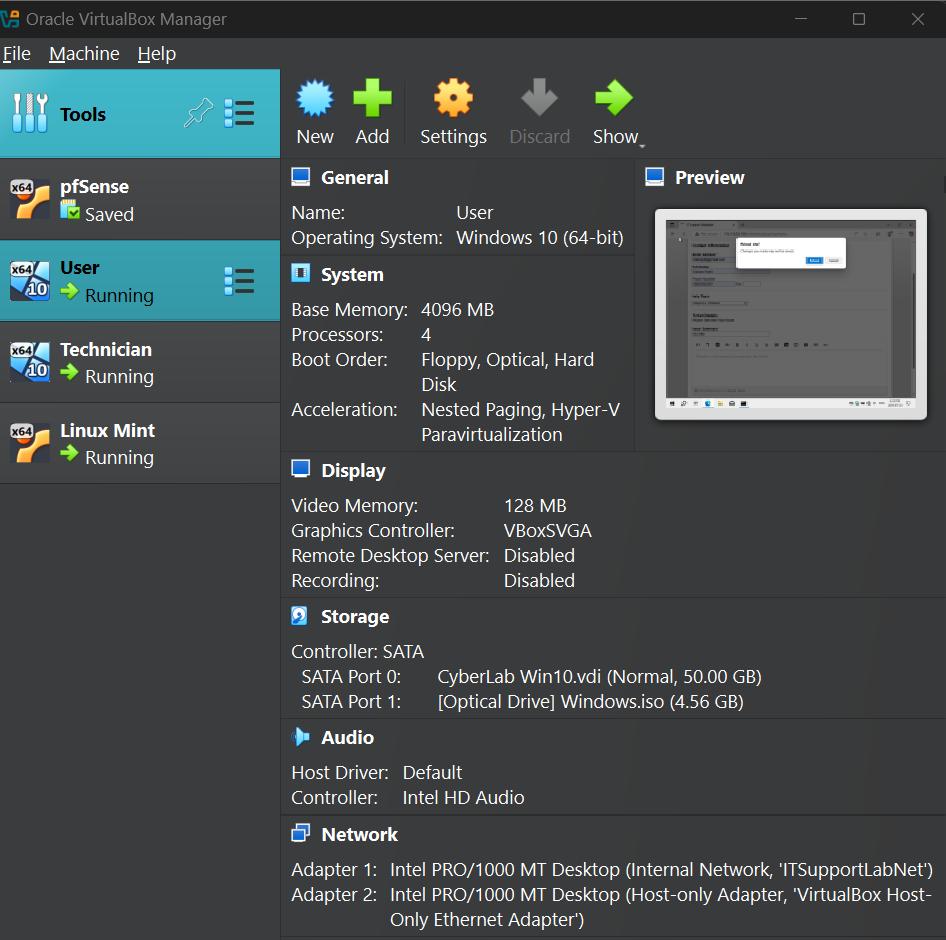
Task: Click the '4096 MB' base memory value
Action: click(x=457, y=310)
